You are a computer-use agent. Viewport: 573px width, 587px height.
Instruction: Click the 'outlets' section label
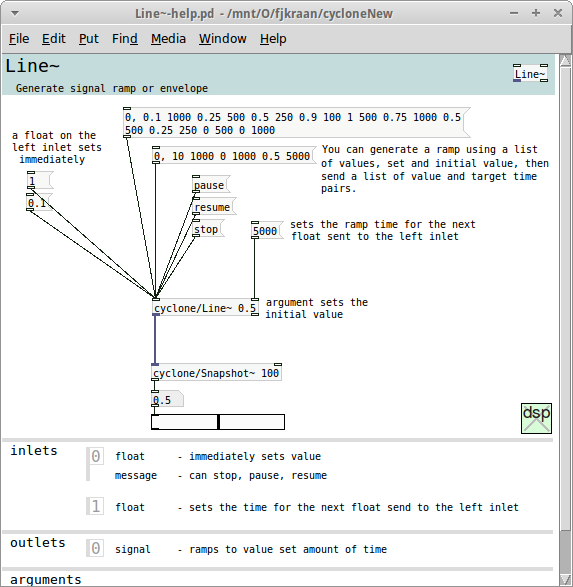(38, 542)
